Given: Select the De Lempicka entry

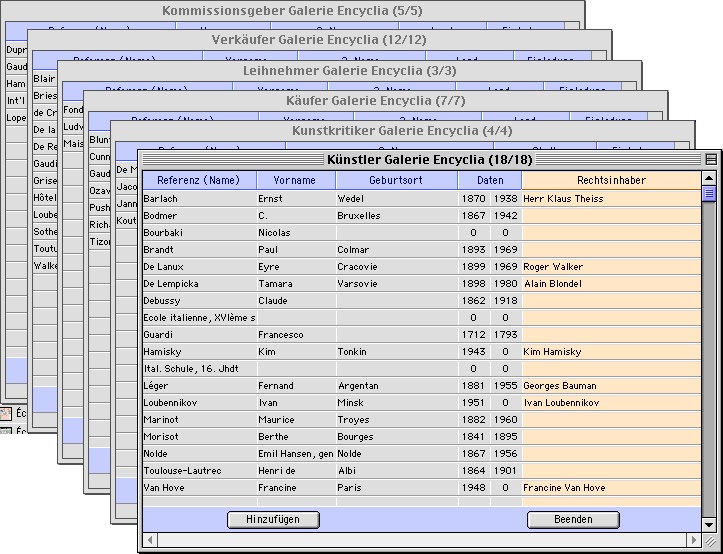Looking at the screenshot, I should point(171,284).
